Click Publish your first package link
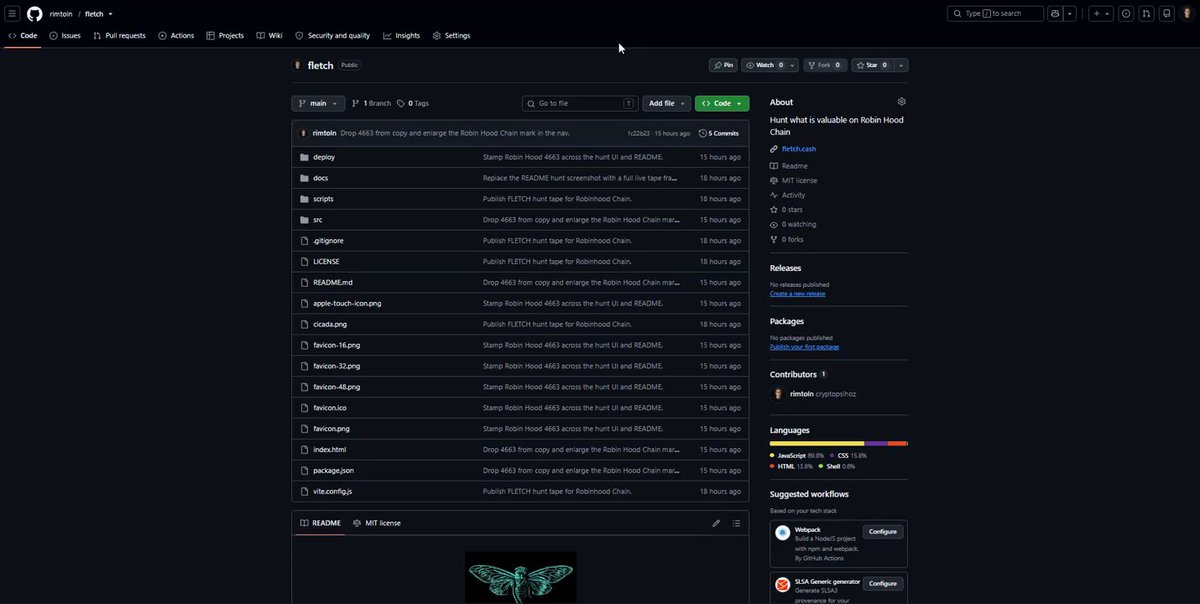 (804, 347)
